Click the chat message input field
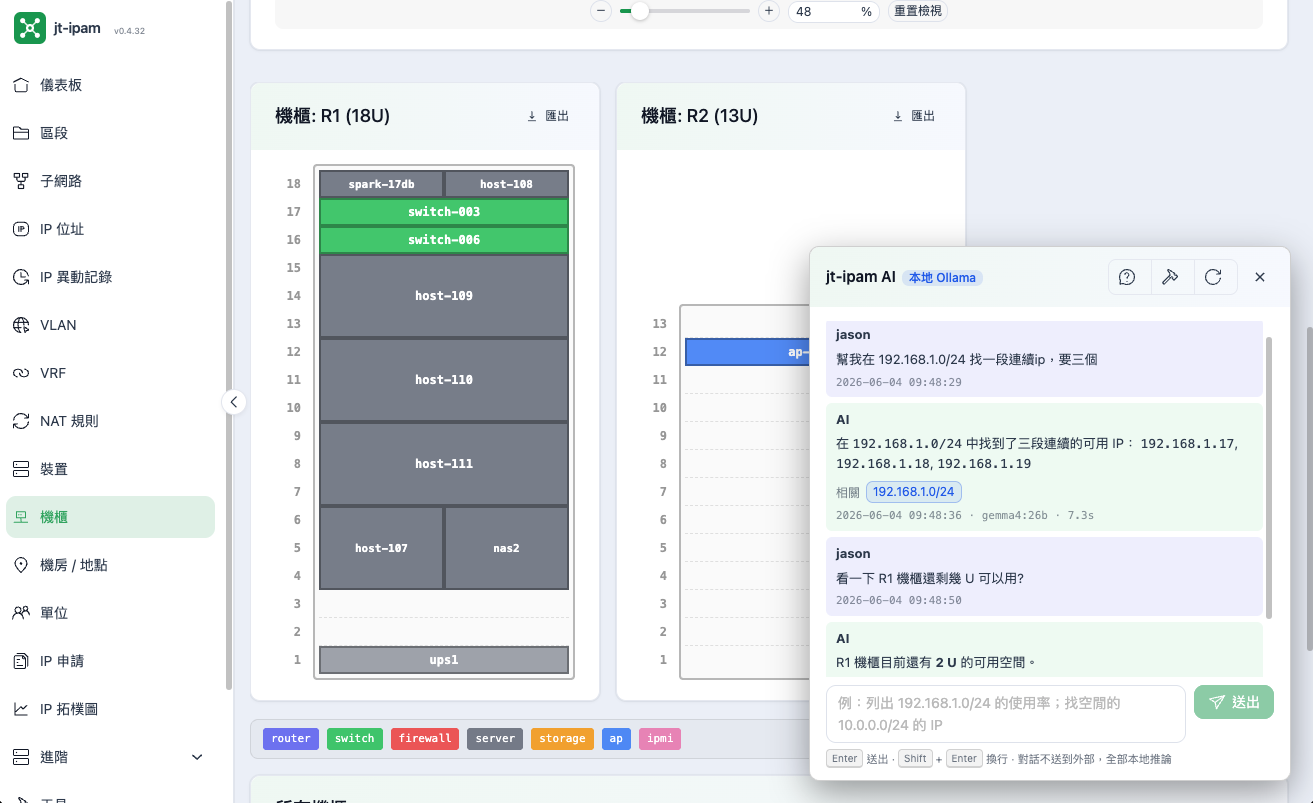This screenshot has width=1313, height=803. 1005,714
